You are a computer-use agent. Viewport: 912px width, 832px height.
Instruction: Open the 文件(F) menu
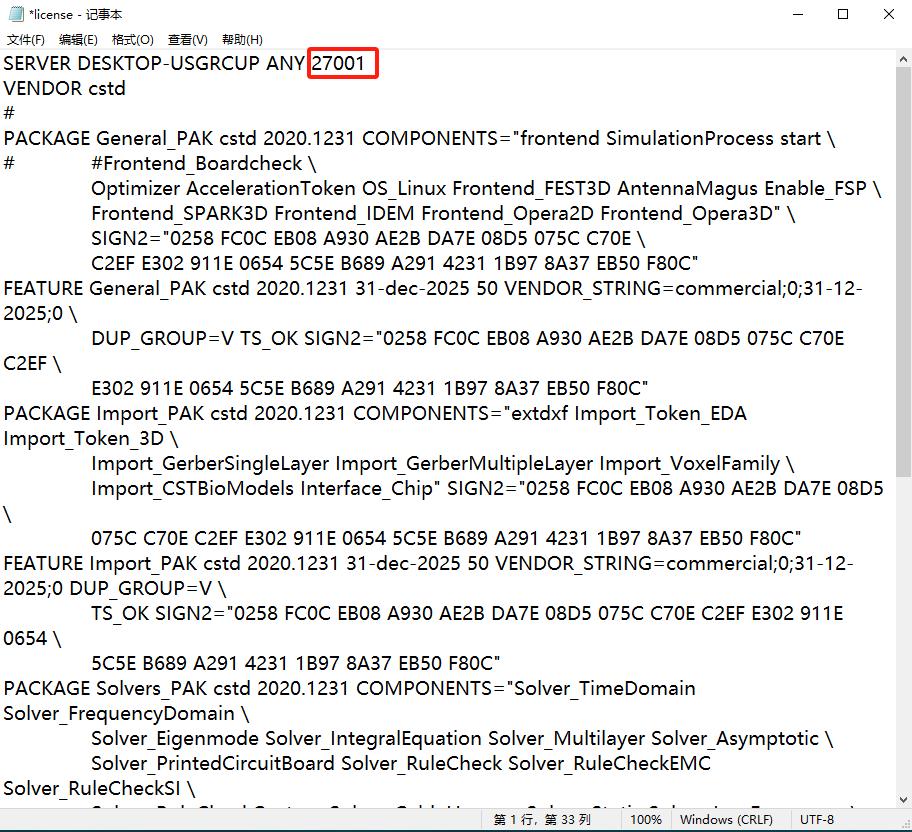[26, 40]
